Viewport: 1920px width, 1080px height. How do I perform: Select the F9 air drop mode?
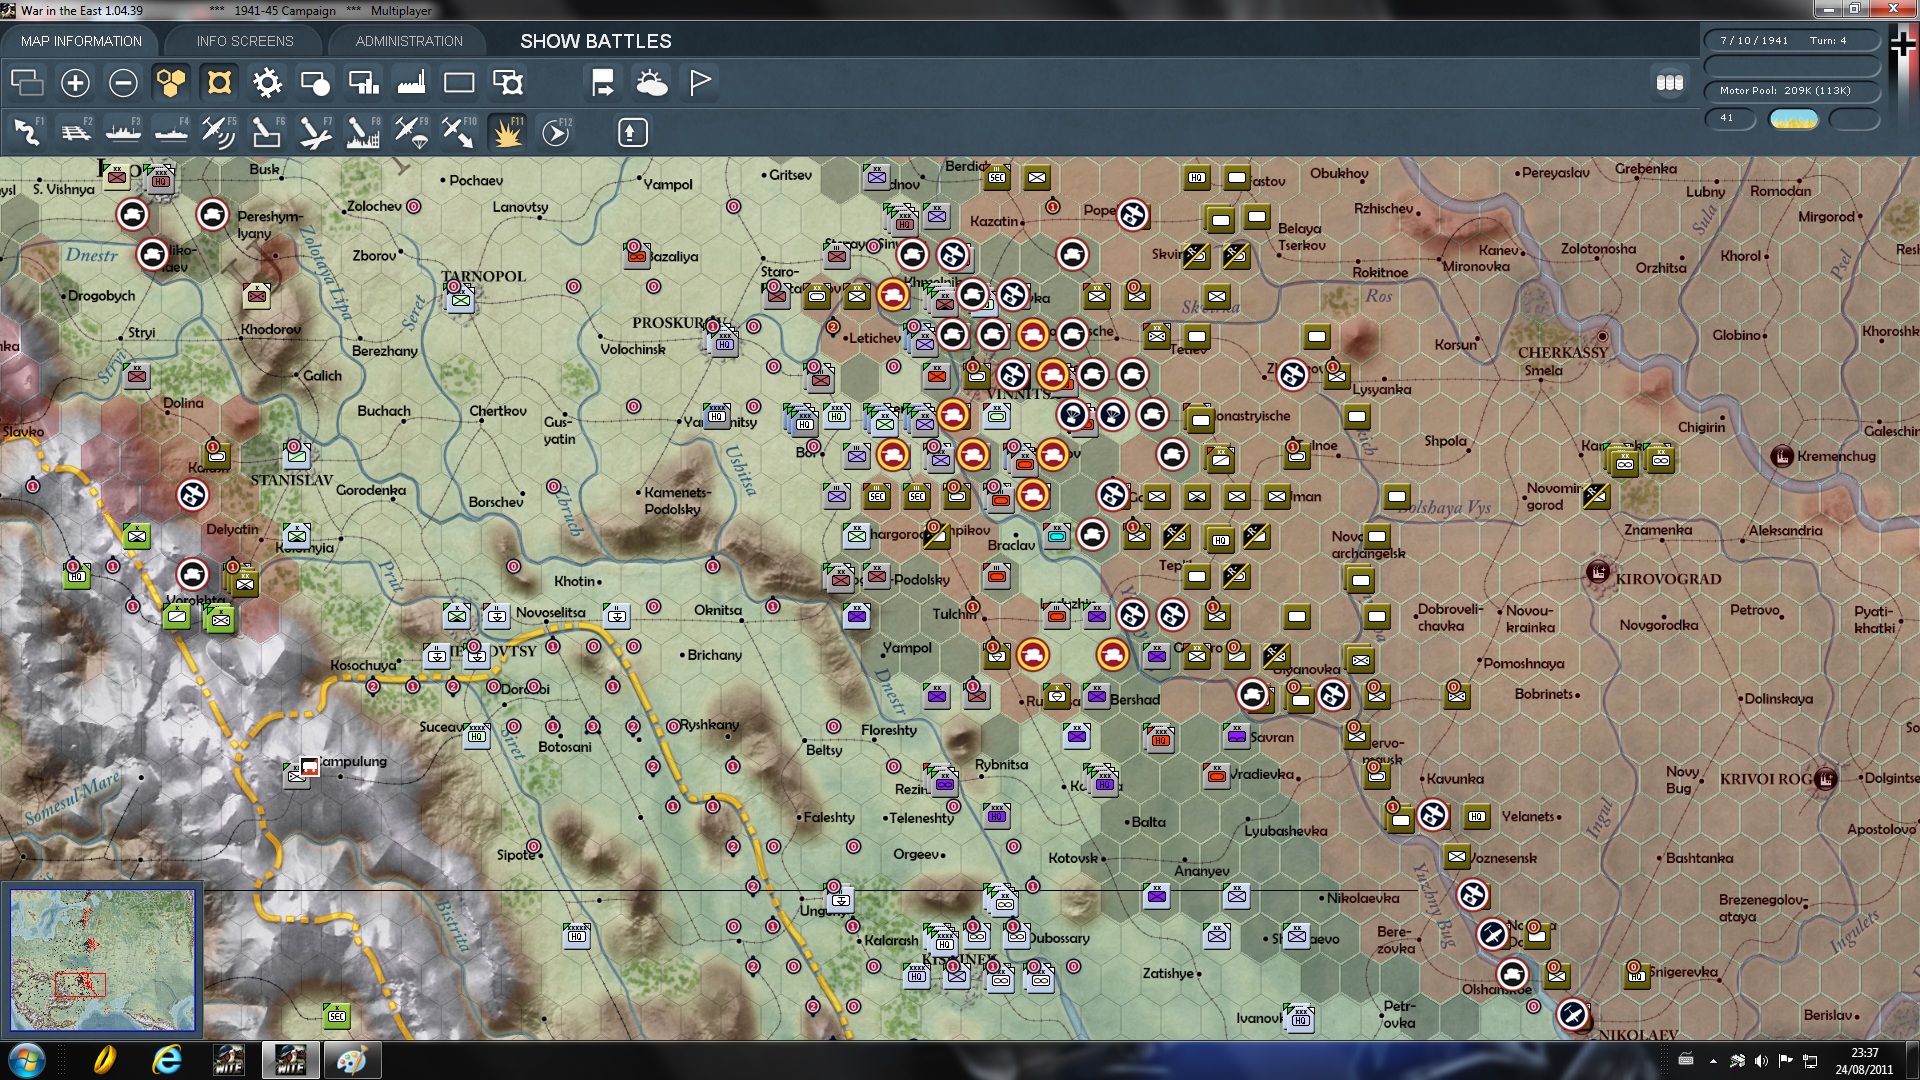point(411,132)
